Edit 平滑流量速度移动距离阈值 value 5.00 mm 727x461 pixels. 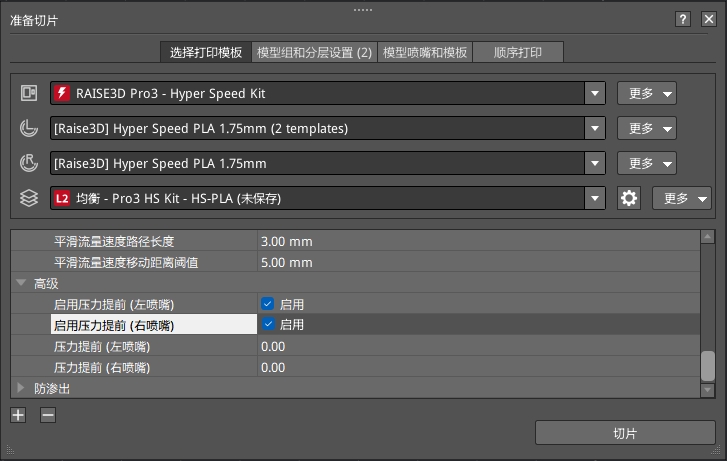(x=478, y=262)
